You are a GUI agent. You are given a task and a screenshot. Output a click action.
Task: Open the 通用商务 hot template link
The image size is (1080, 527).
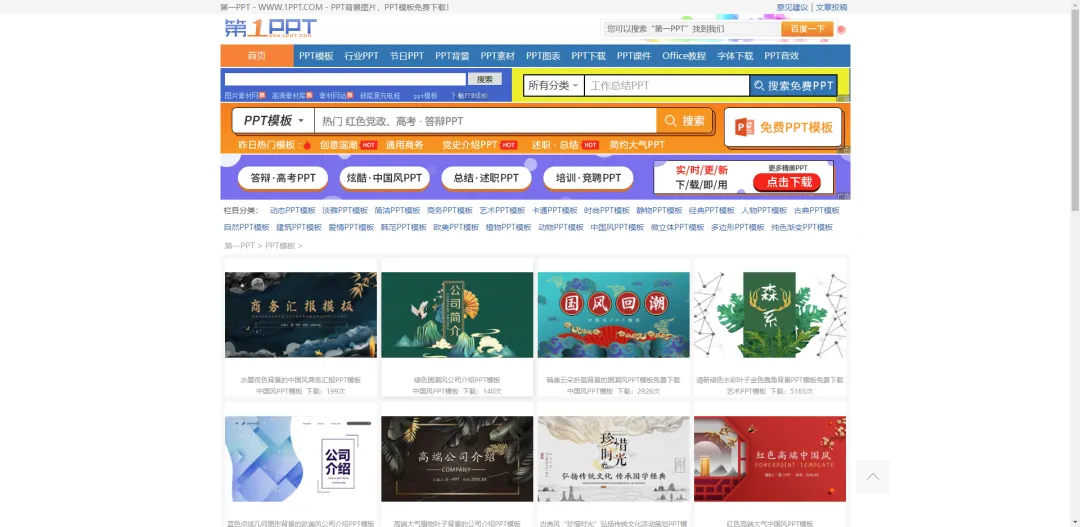[404, 145]
